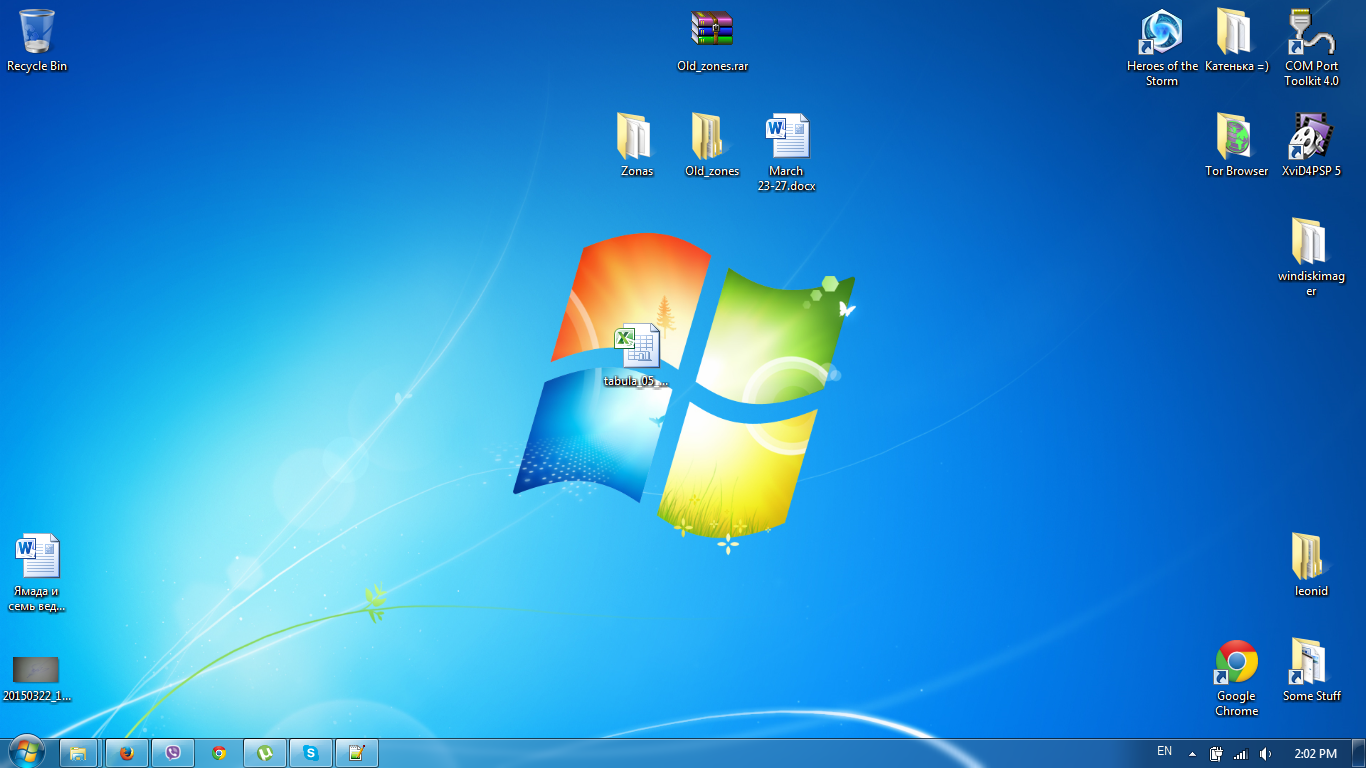Click the network signal tray icon
Viewport: 1366px width, 768px height.
(x=1241, y=754)
